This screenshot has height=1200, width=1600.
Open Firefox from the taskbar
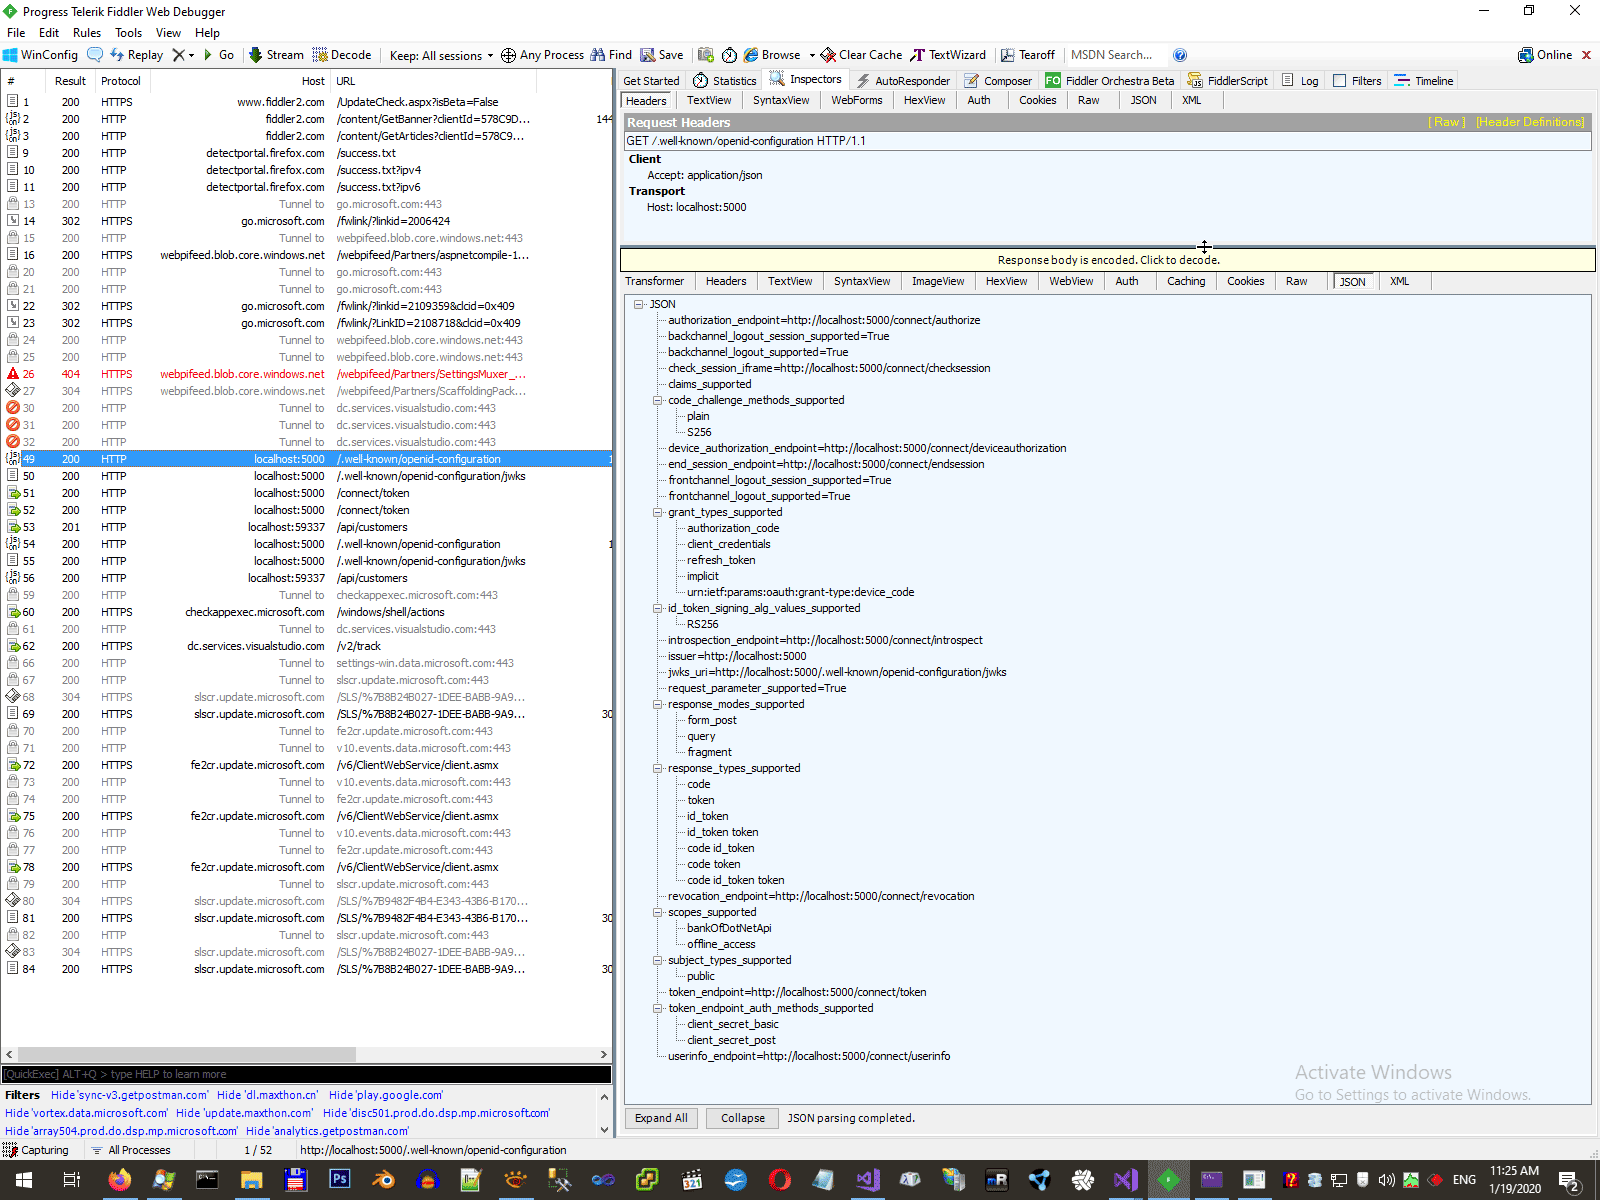pyautogui.click(x=119, y=1180)
